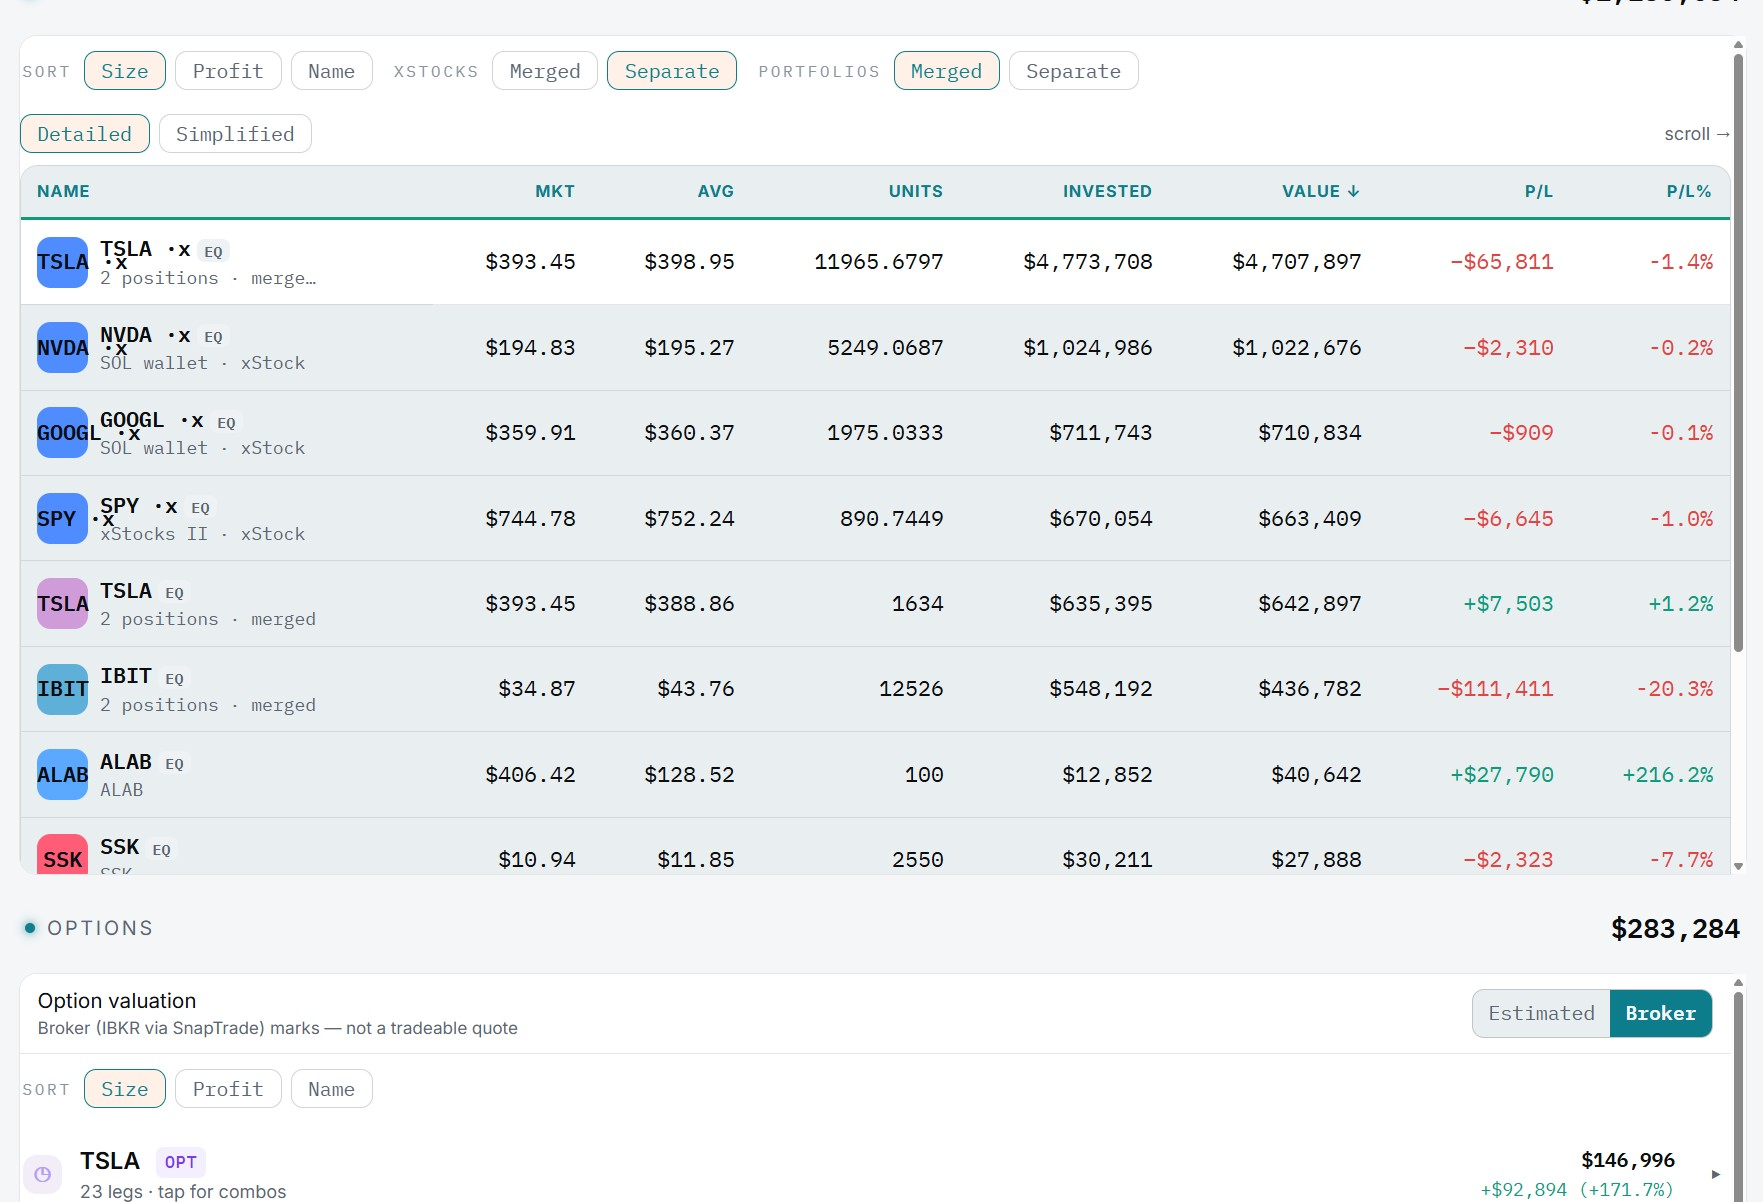1763x1202 pixels.
Task: Sort table by P/L column header
Action: (1538, 191)
